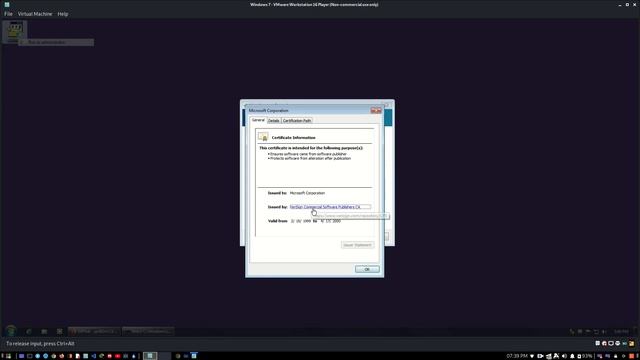Click the yellow folder icon in VMware status bar
Image resolution: width=640 pixels, height=360 pixels.
[x=632, y=343]
